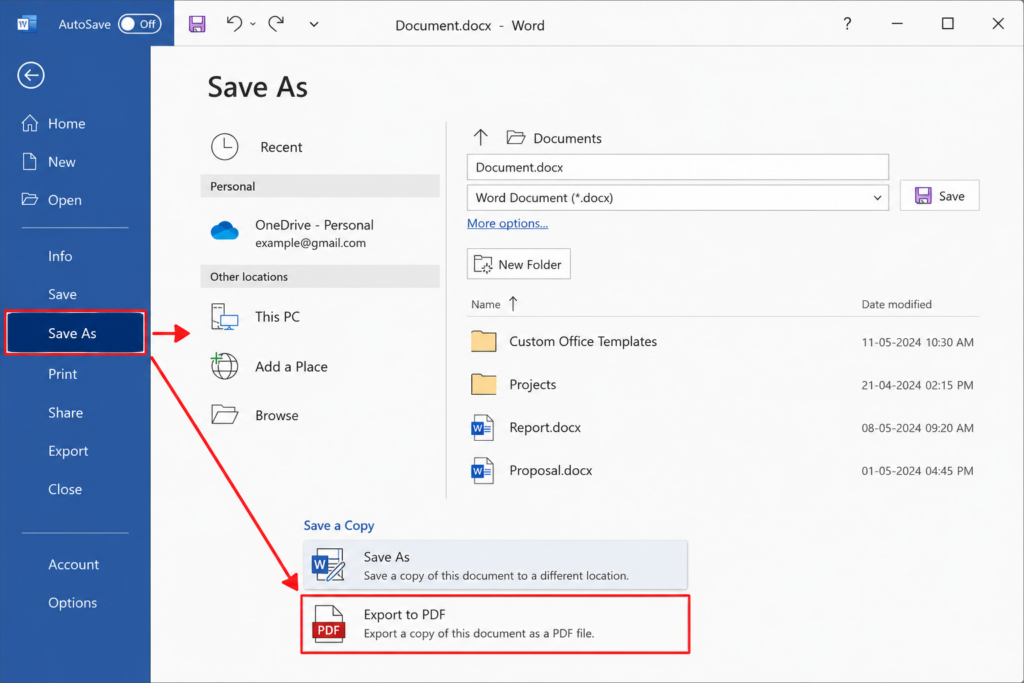Click the 01-05-2024 04:45 PM date
The width and height of the screenshot is (1024, 683).
pyautogui.click(x=917, y=471)
